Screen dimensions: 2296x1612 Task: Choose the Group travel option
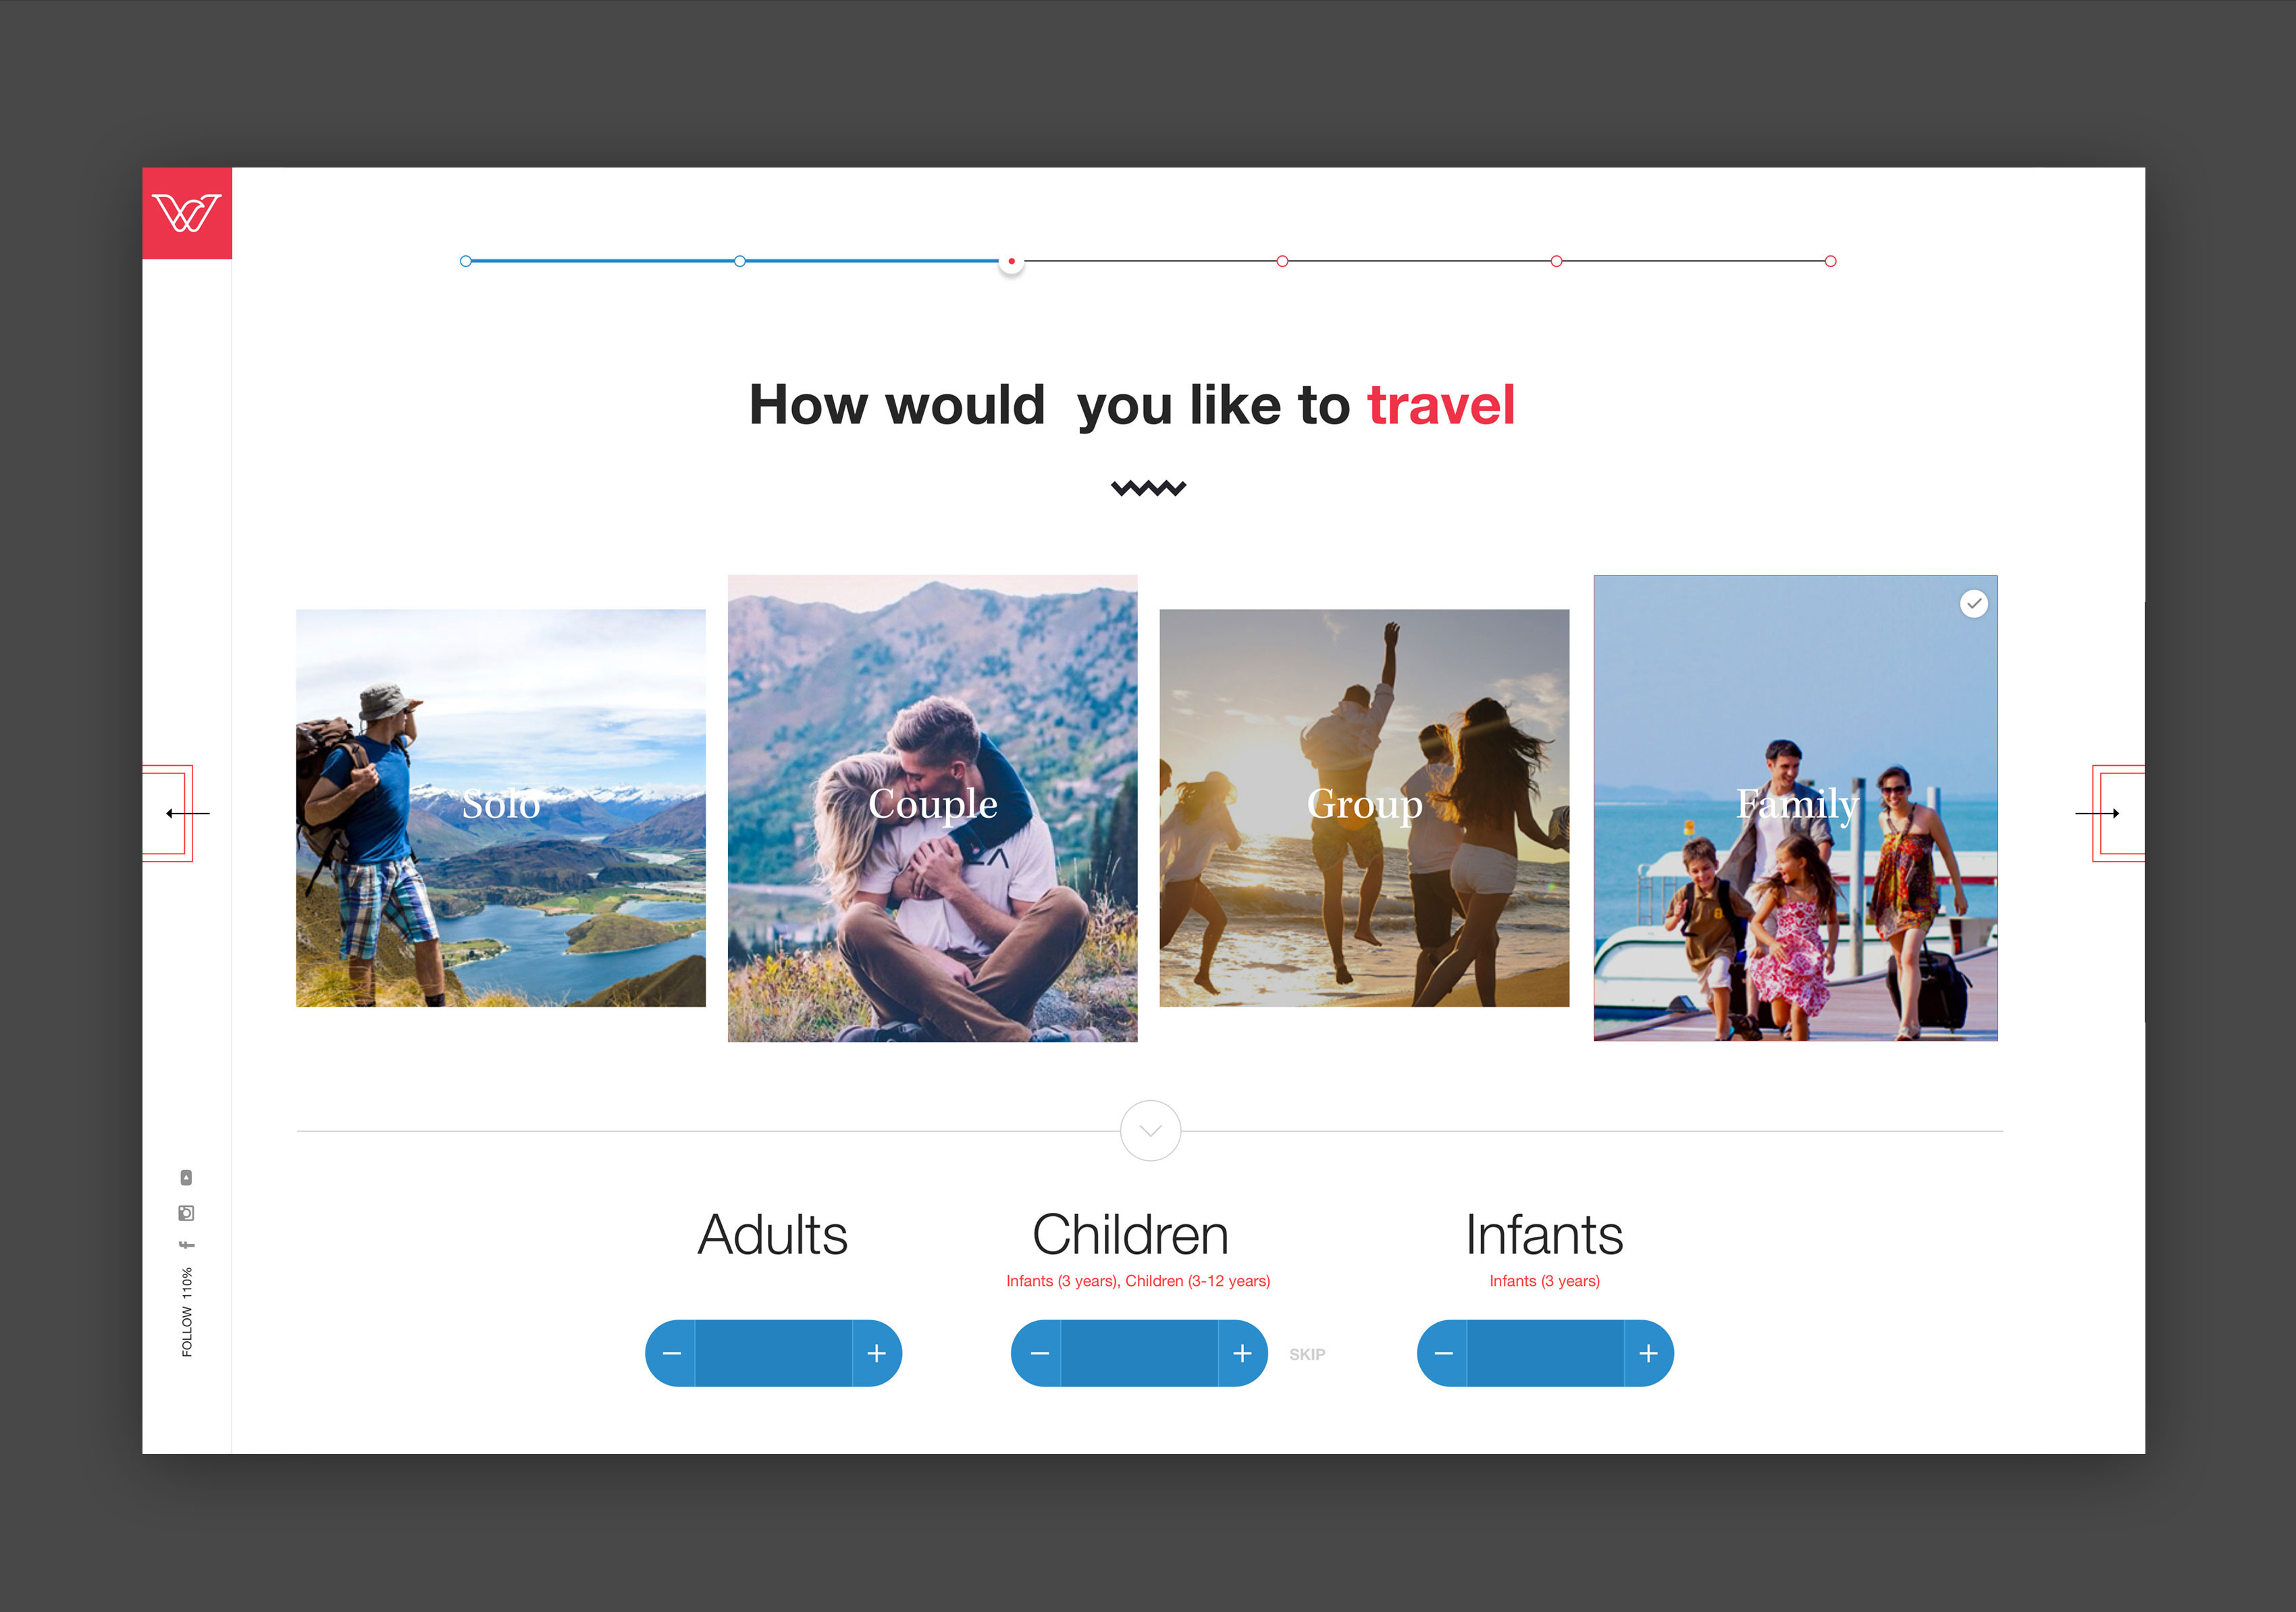click(1364, 808)
